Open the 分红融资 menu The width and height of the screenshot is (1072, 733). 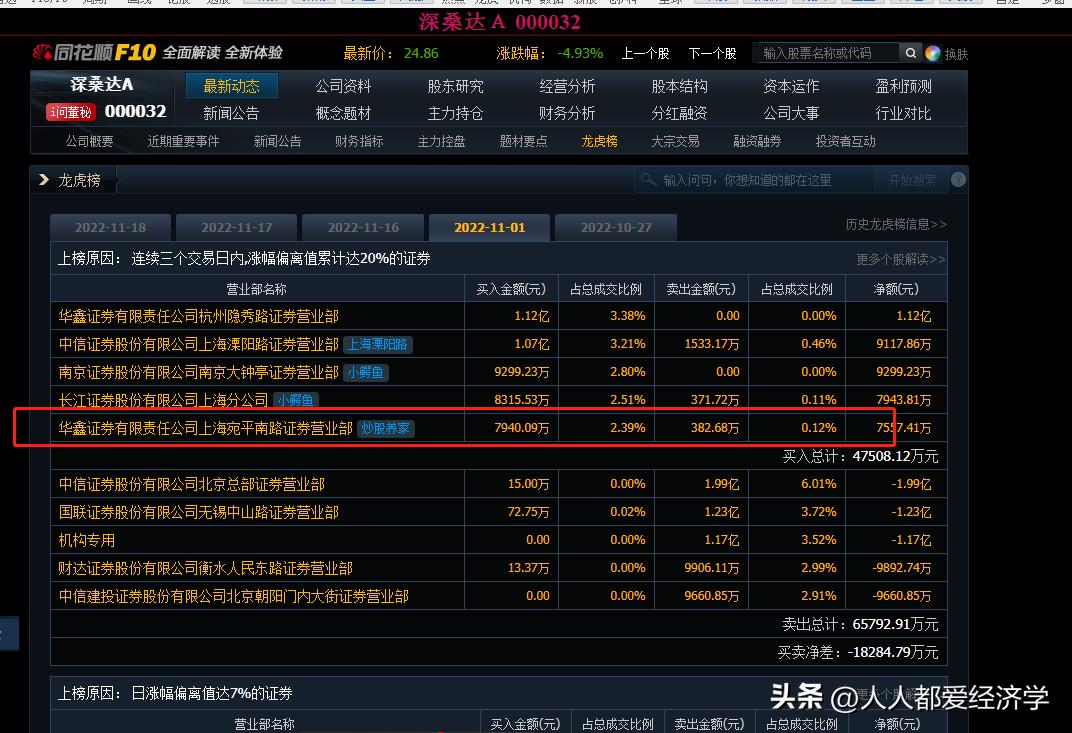pos(679,113)
